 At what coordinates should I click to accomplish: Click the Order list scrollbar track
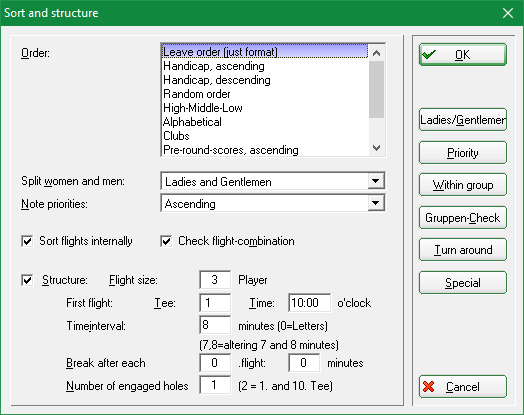pyautogui.click(x=377, y=129)
